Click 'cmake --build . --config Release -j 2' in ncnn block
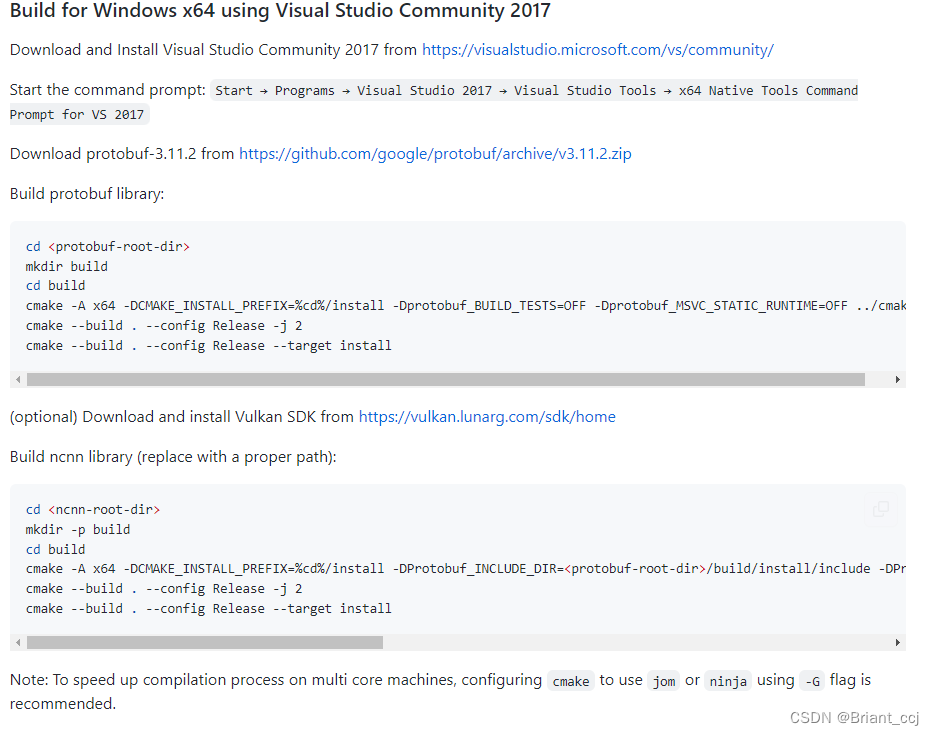The height and width of the screenshot is (735, 934). (x=164, y=589)
